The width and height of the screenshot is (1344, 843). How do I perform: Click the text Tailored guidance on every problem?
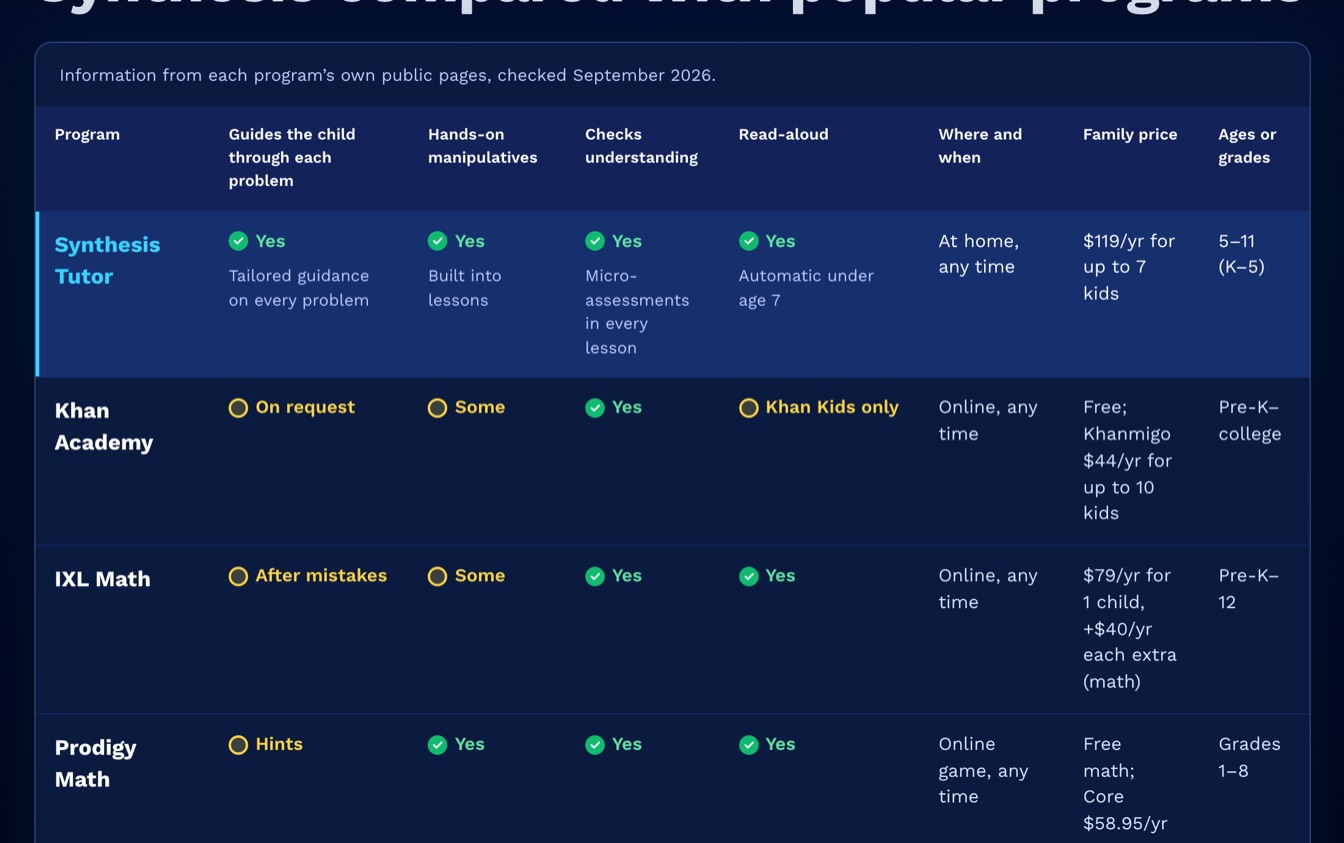tap(299, 288)
